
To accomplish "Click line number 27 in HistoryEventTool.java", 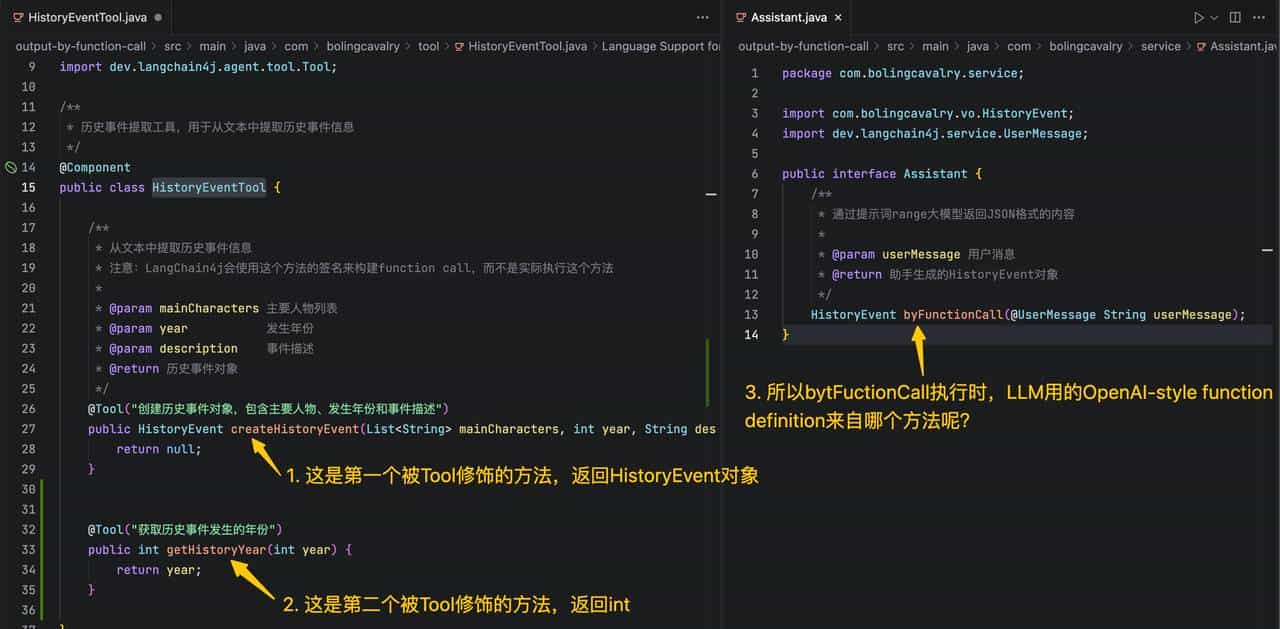I will pos(29,428).
